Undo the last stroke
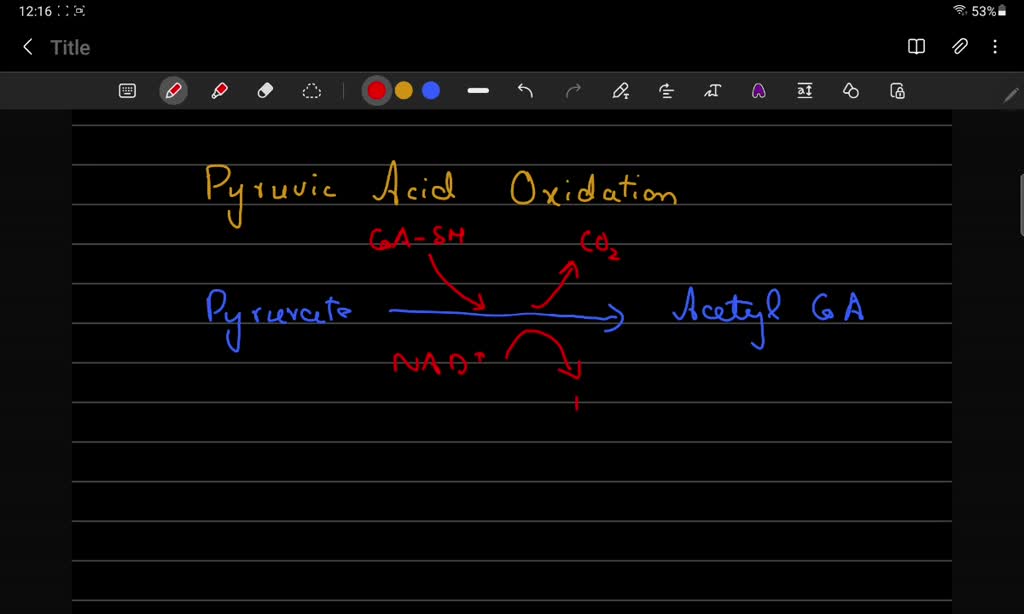 [524, 90]
